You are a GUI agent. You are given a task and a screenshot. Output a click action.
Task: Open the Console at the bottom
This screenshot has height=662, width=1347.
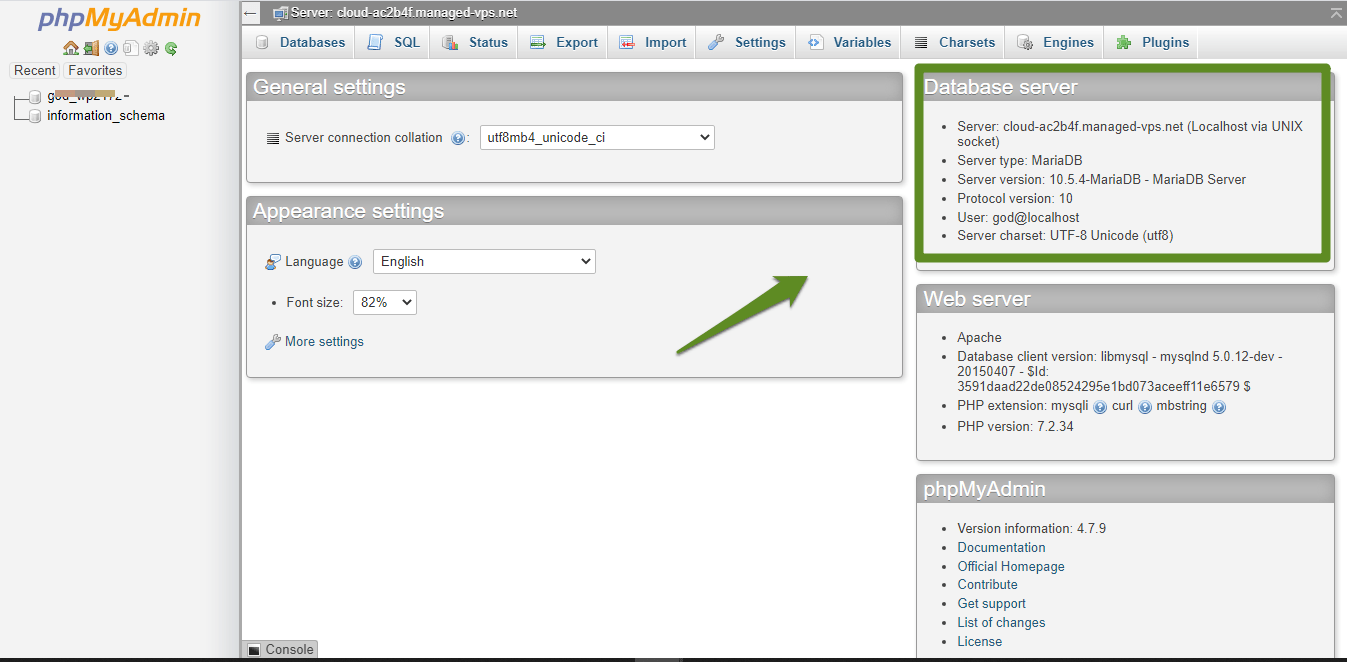279,649
